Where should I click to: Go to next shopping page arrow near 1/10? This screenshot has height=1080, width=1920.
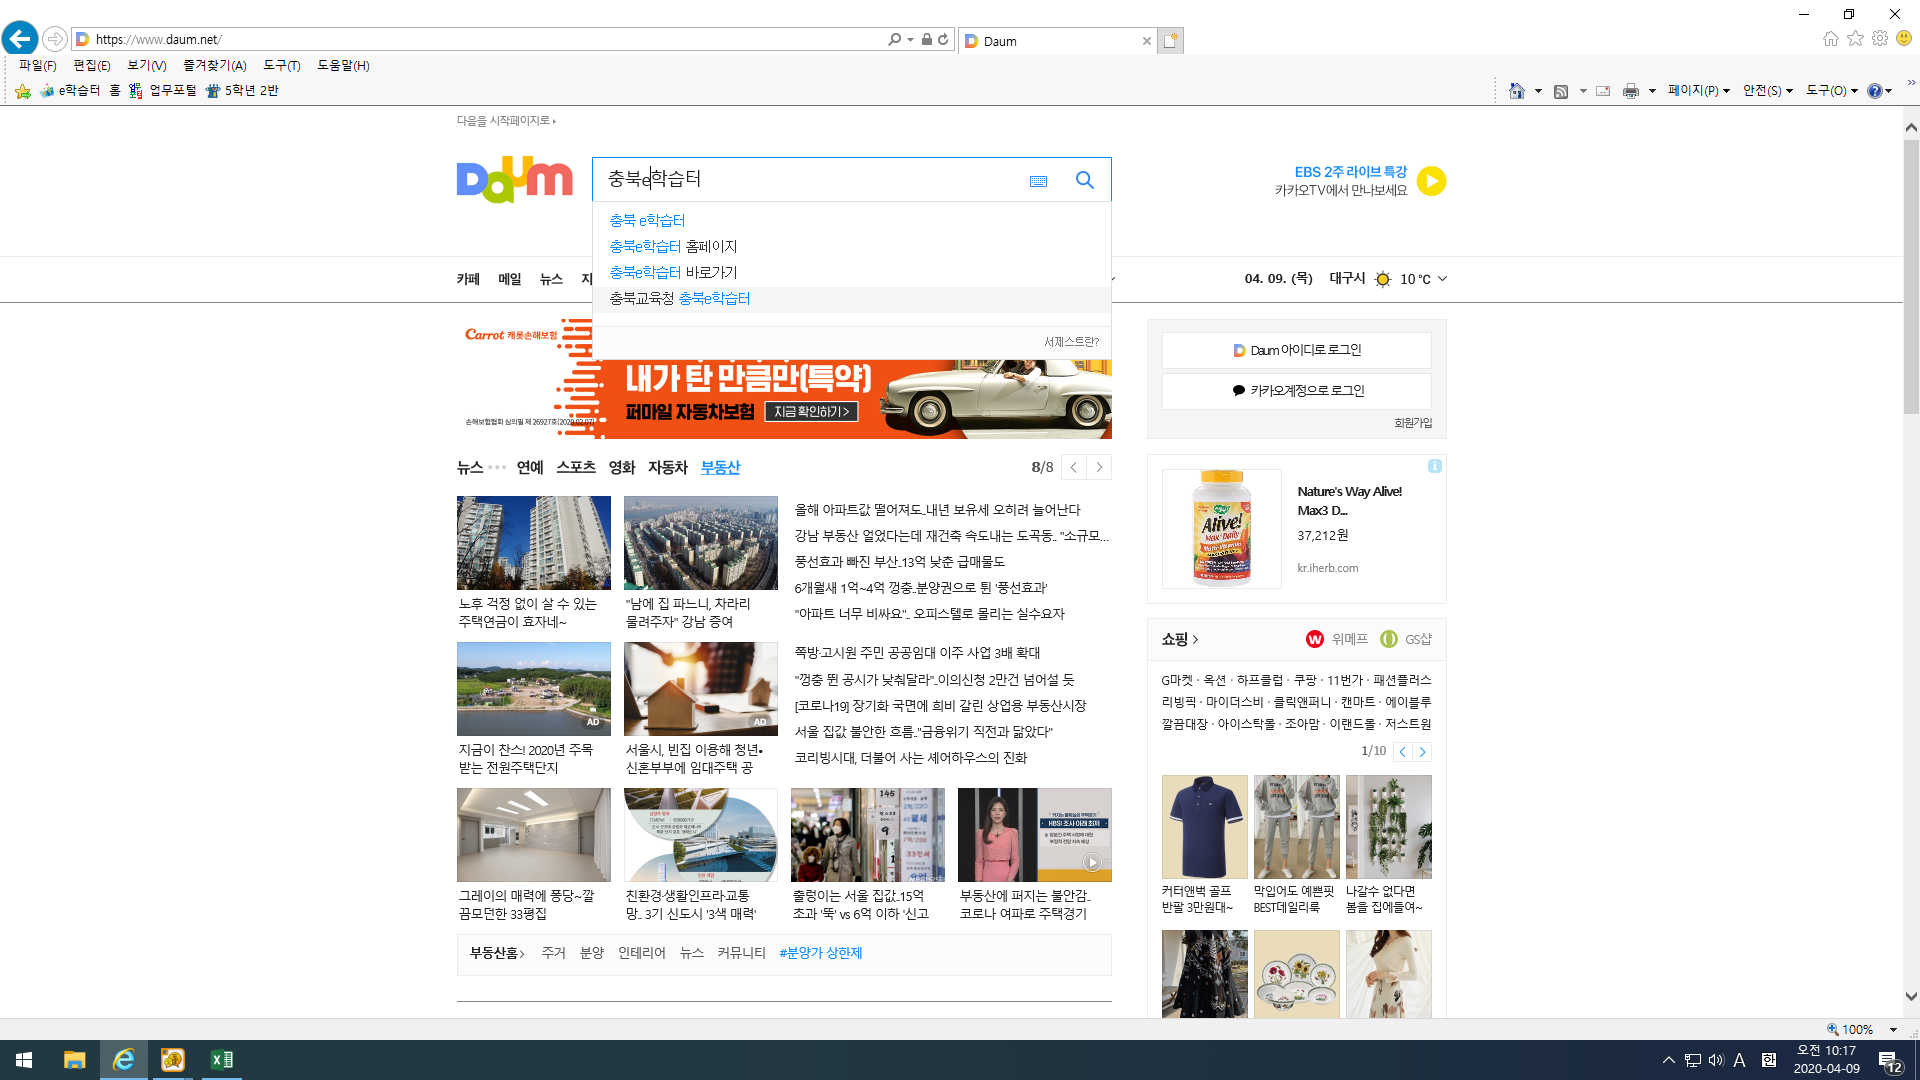(1422, 752)
